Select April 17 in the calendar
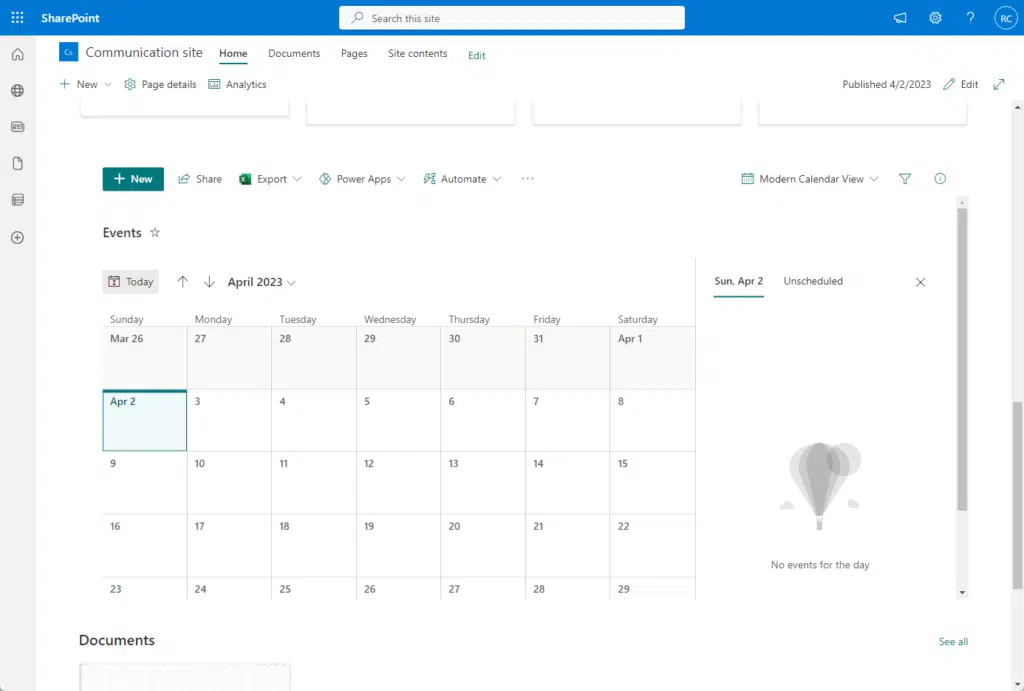Screen dimensions: 1024x691 [x=229, y=545]
